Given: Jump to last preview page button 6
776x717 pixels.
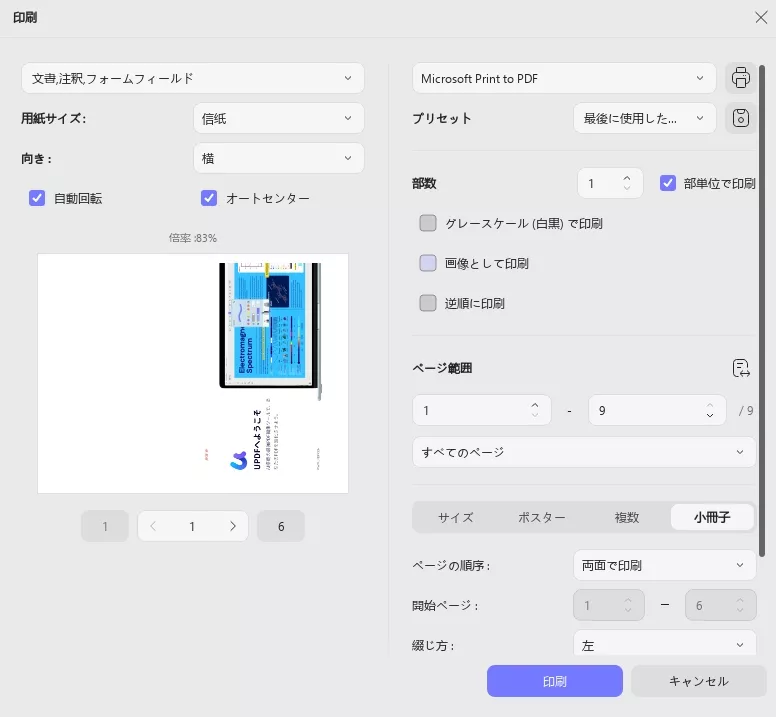Looking at the screenshot, I should [281, 526].
